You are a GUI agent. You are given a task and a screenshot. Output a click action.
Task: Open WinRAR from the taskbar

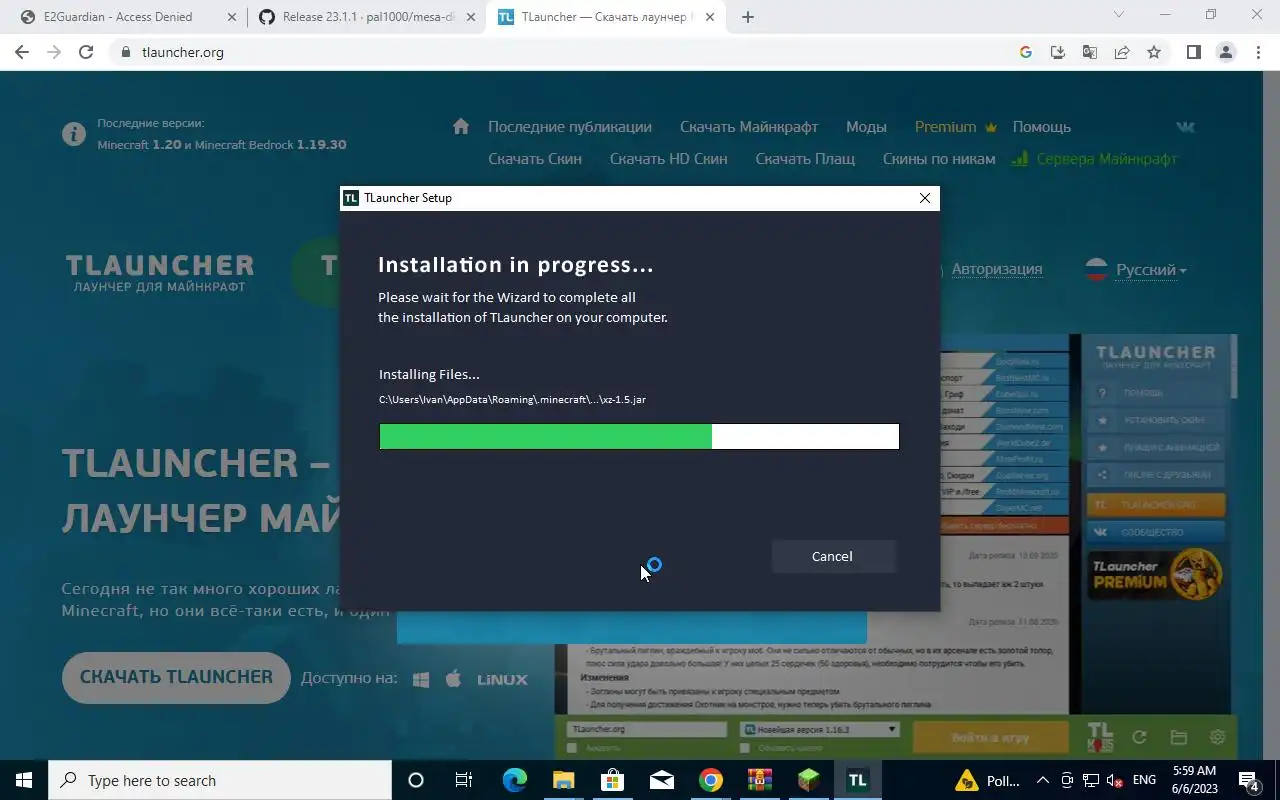pos(760,780)
